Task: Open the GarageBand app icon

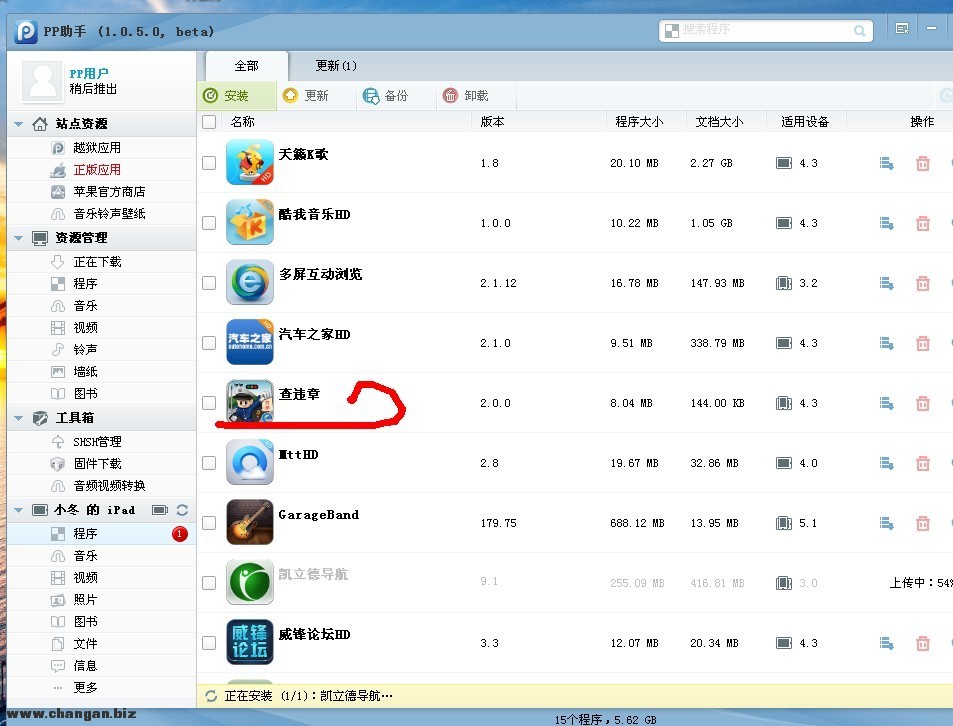Action: pyautogui.click(x=249, y=522)
